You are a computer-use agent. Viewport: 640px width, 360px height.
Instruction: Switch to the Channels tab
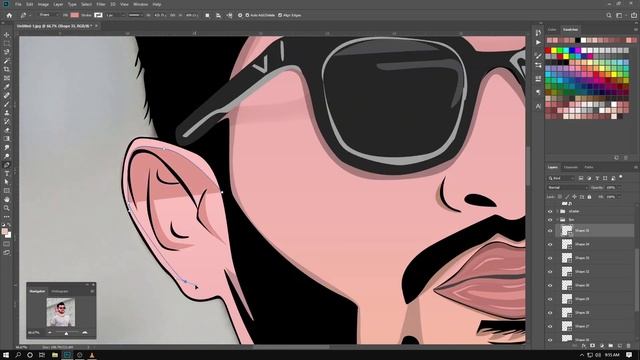[571, 167]
